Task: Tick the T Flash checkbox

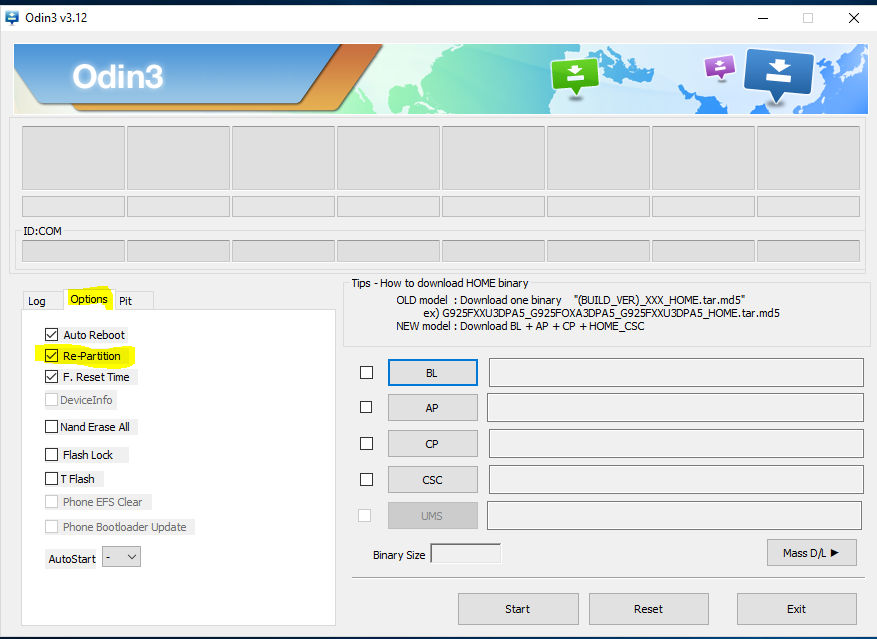Action: (x=52, y=479)
